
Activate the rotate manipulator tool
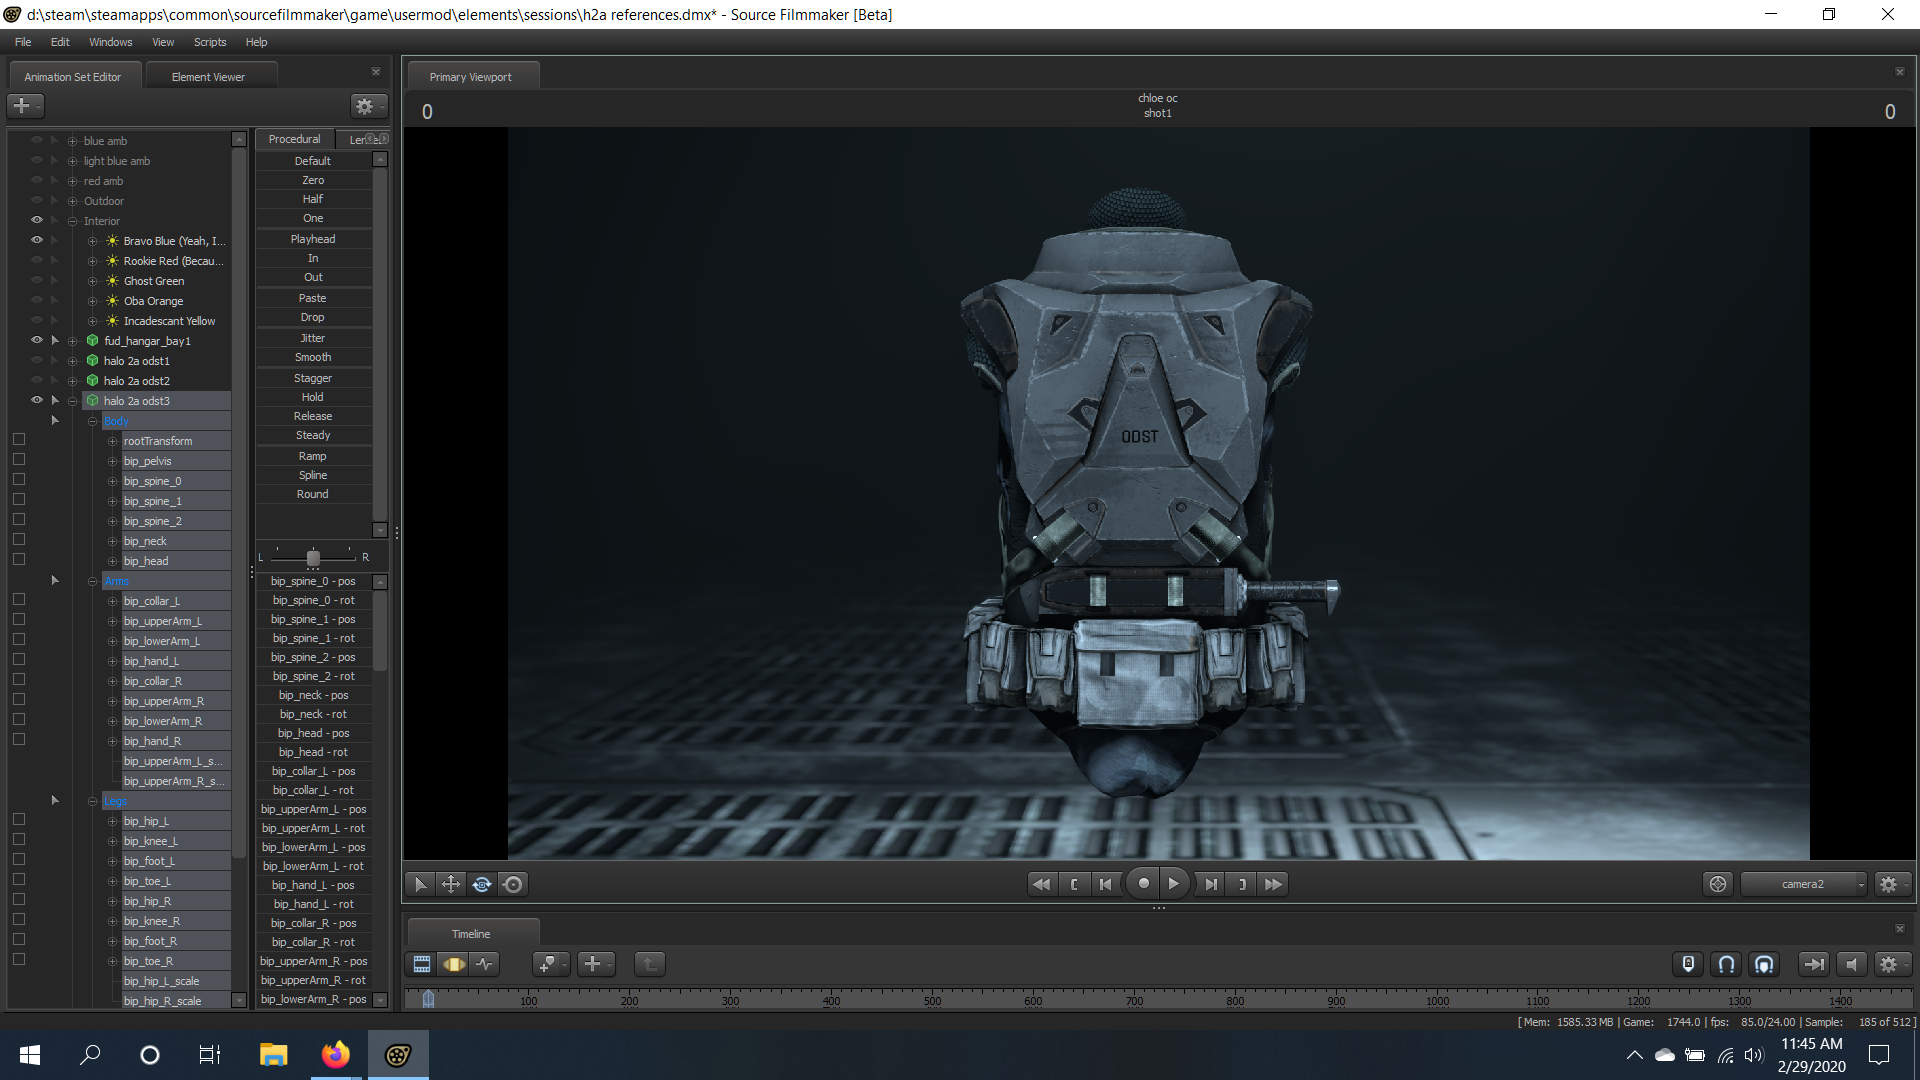(482, 884)
